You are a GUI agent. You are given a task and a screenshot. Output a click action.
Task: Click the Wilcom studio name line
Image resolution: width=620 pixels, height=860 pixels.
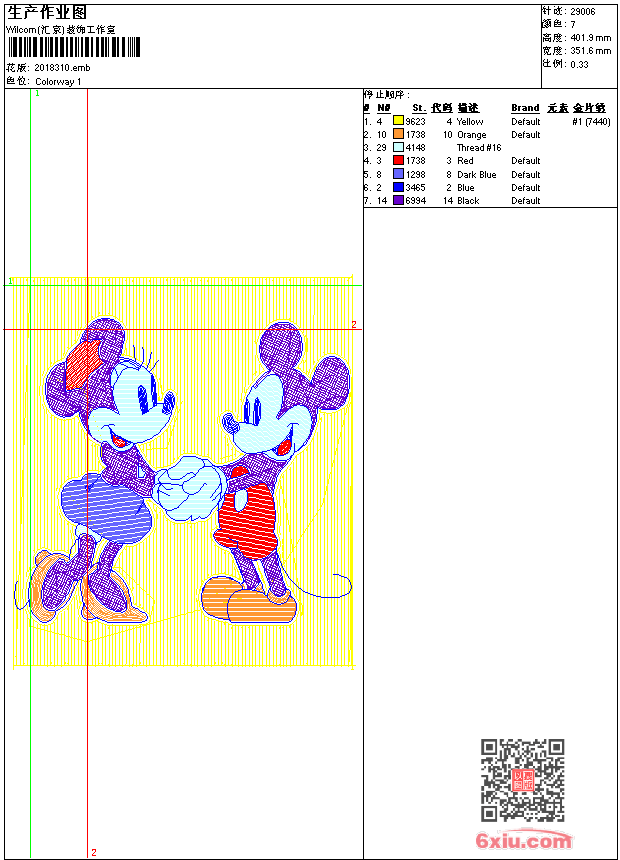(60, 30)
